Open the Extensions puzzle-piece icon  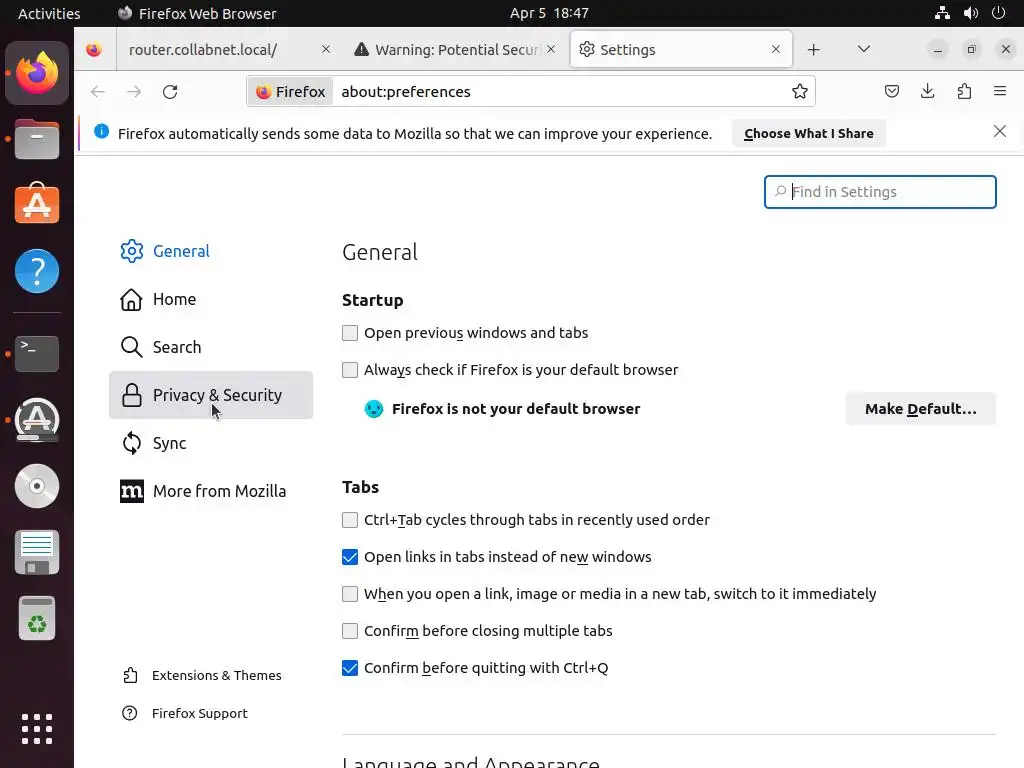[964, 92]
